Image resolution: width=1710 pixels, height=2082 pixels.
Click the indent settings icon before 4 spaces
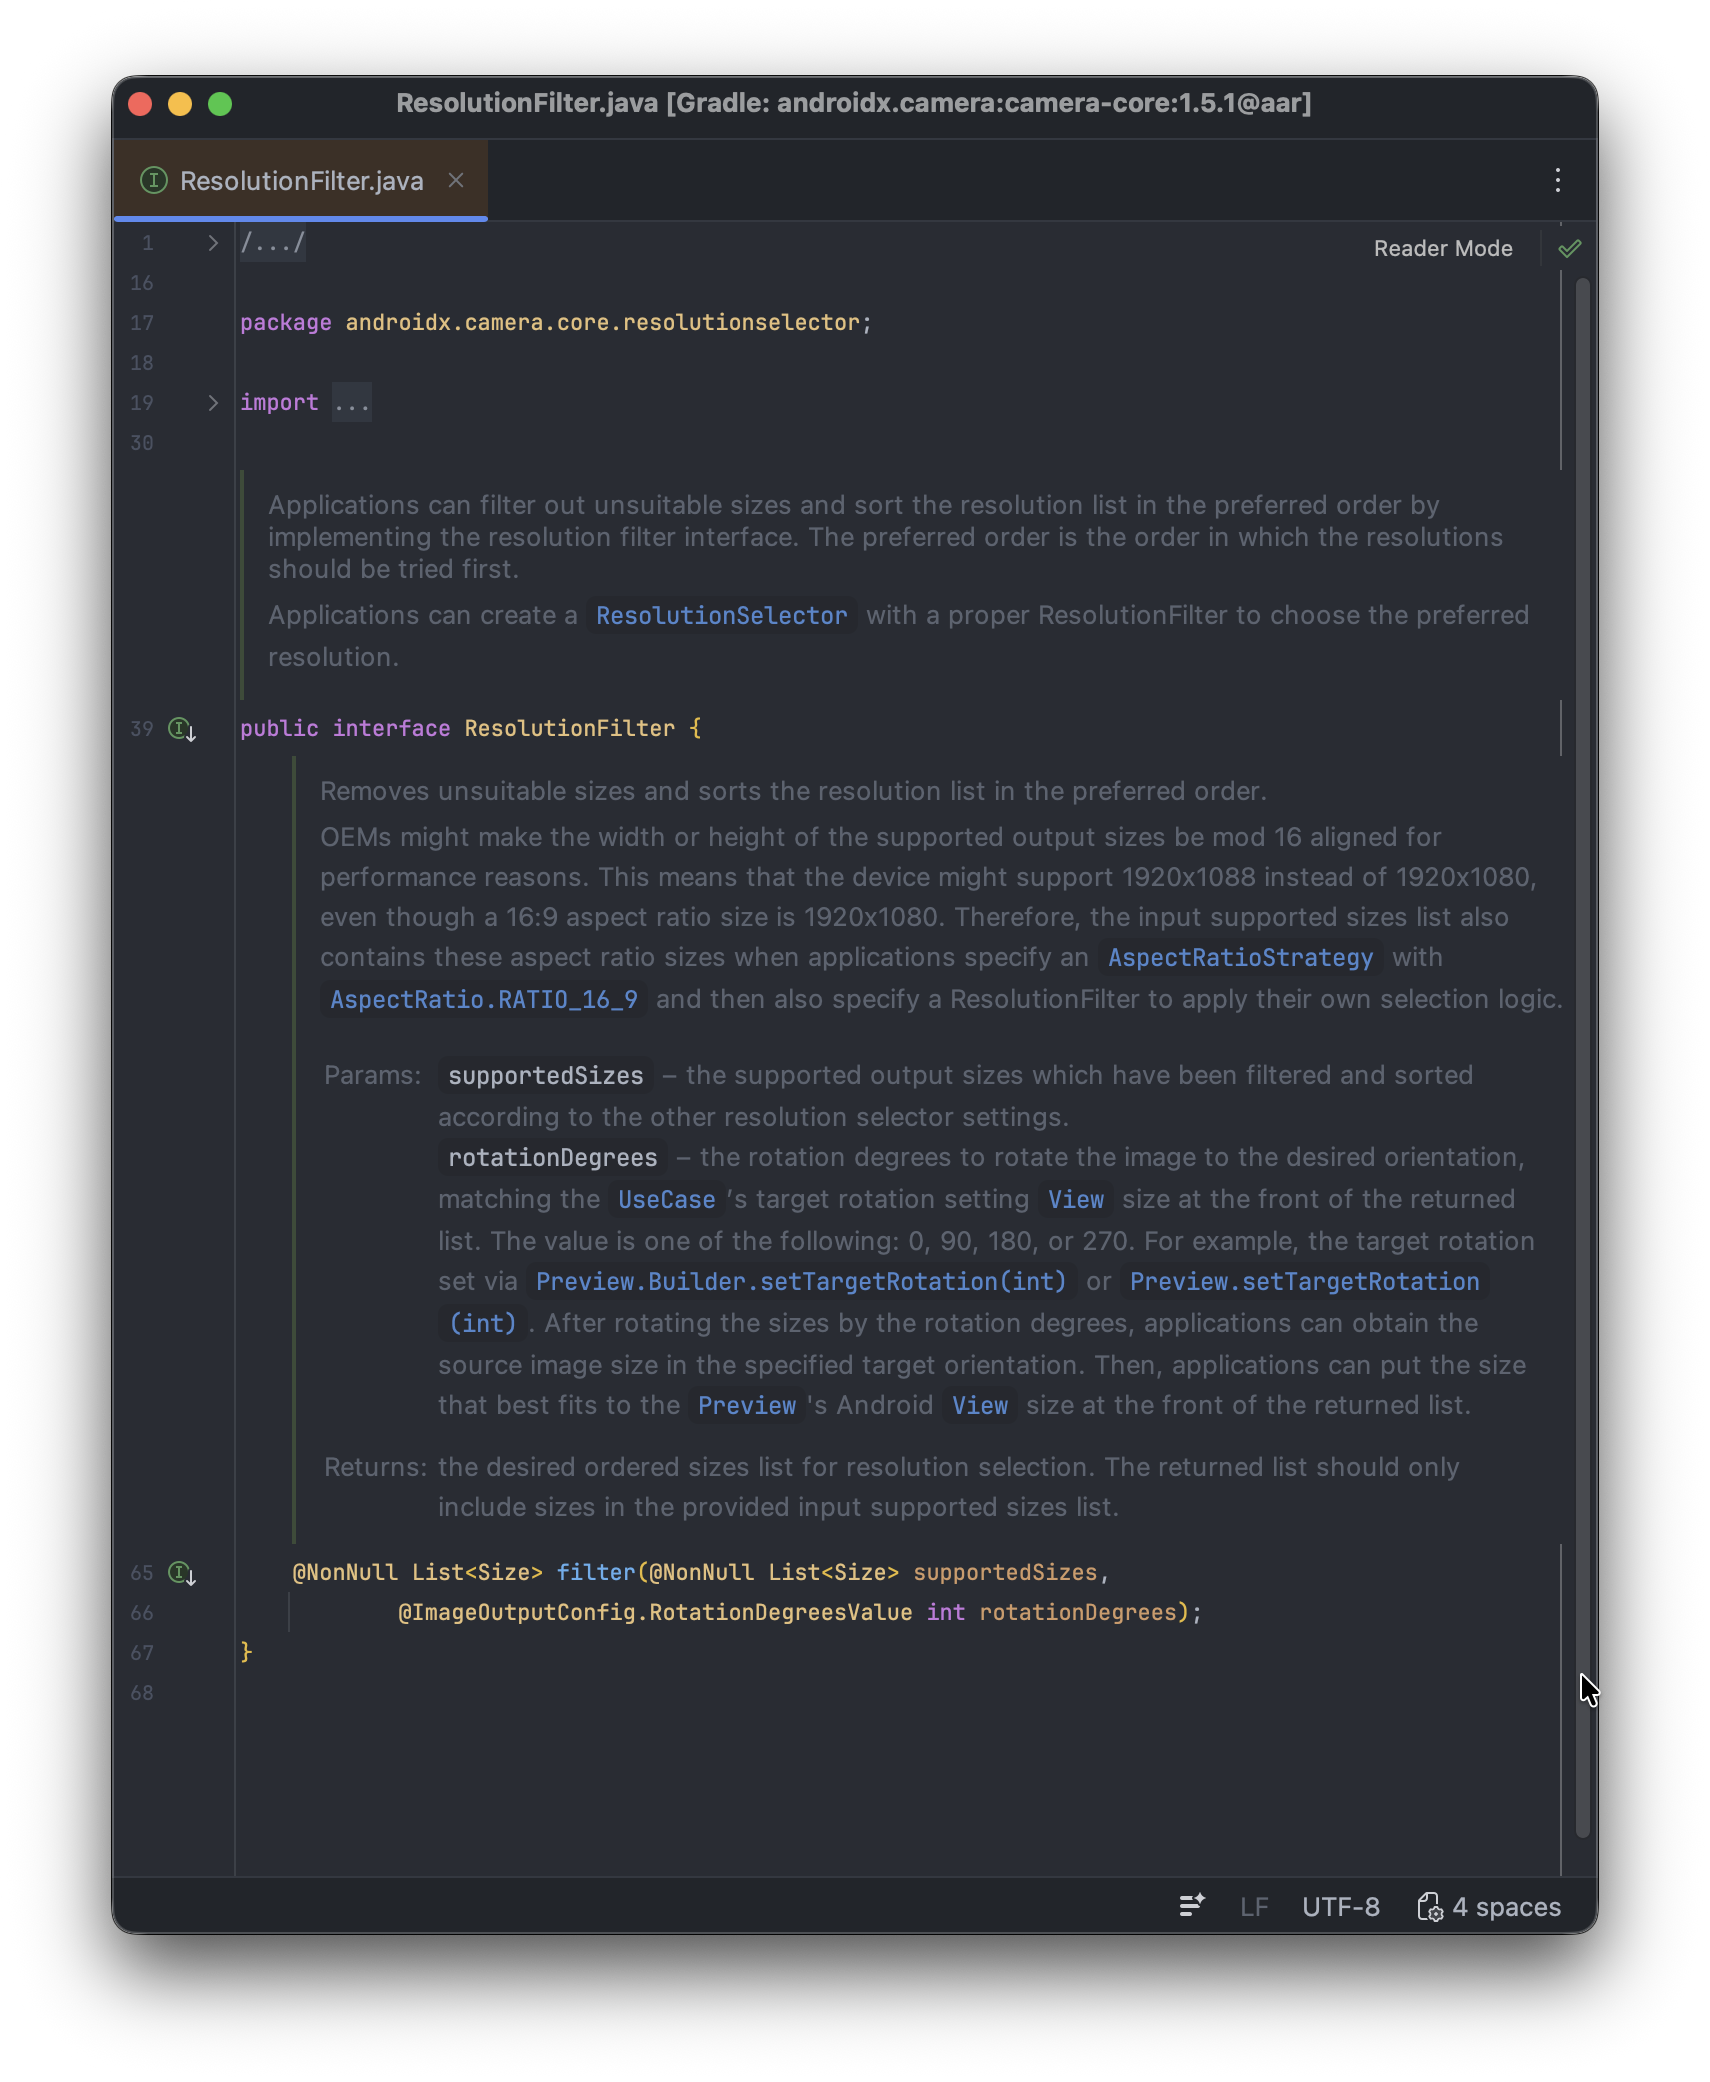(1430, 1907)
